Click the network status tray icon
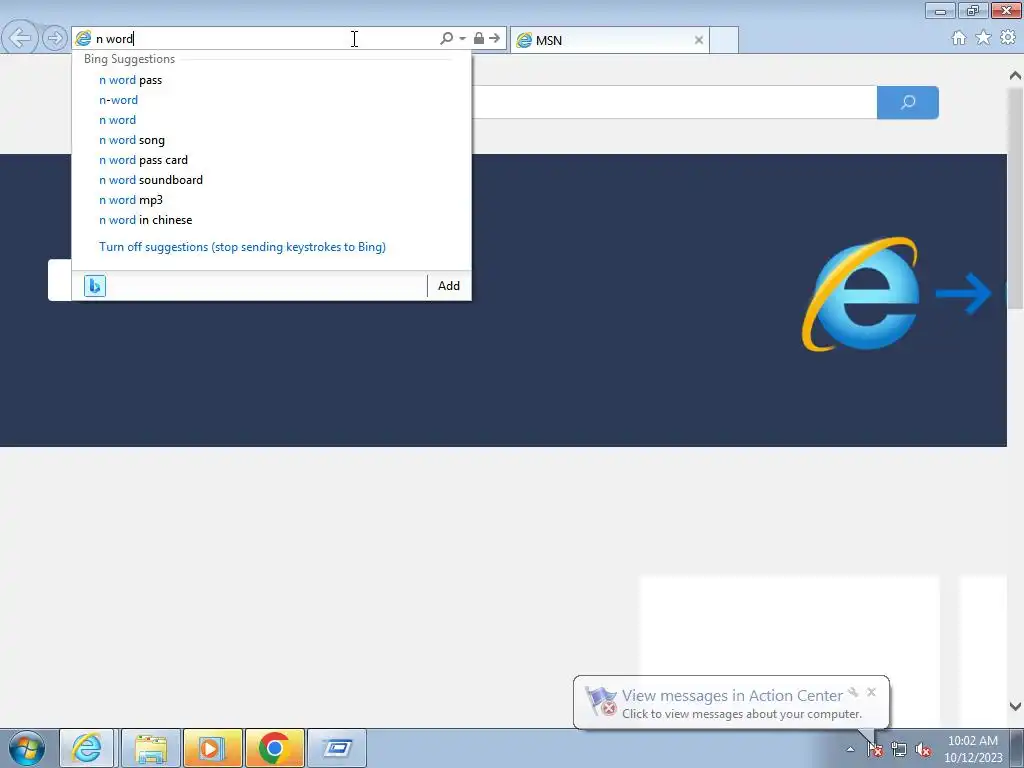The image size is (1024, 768). pos(899,749)
